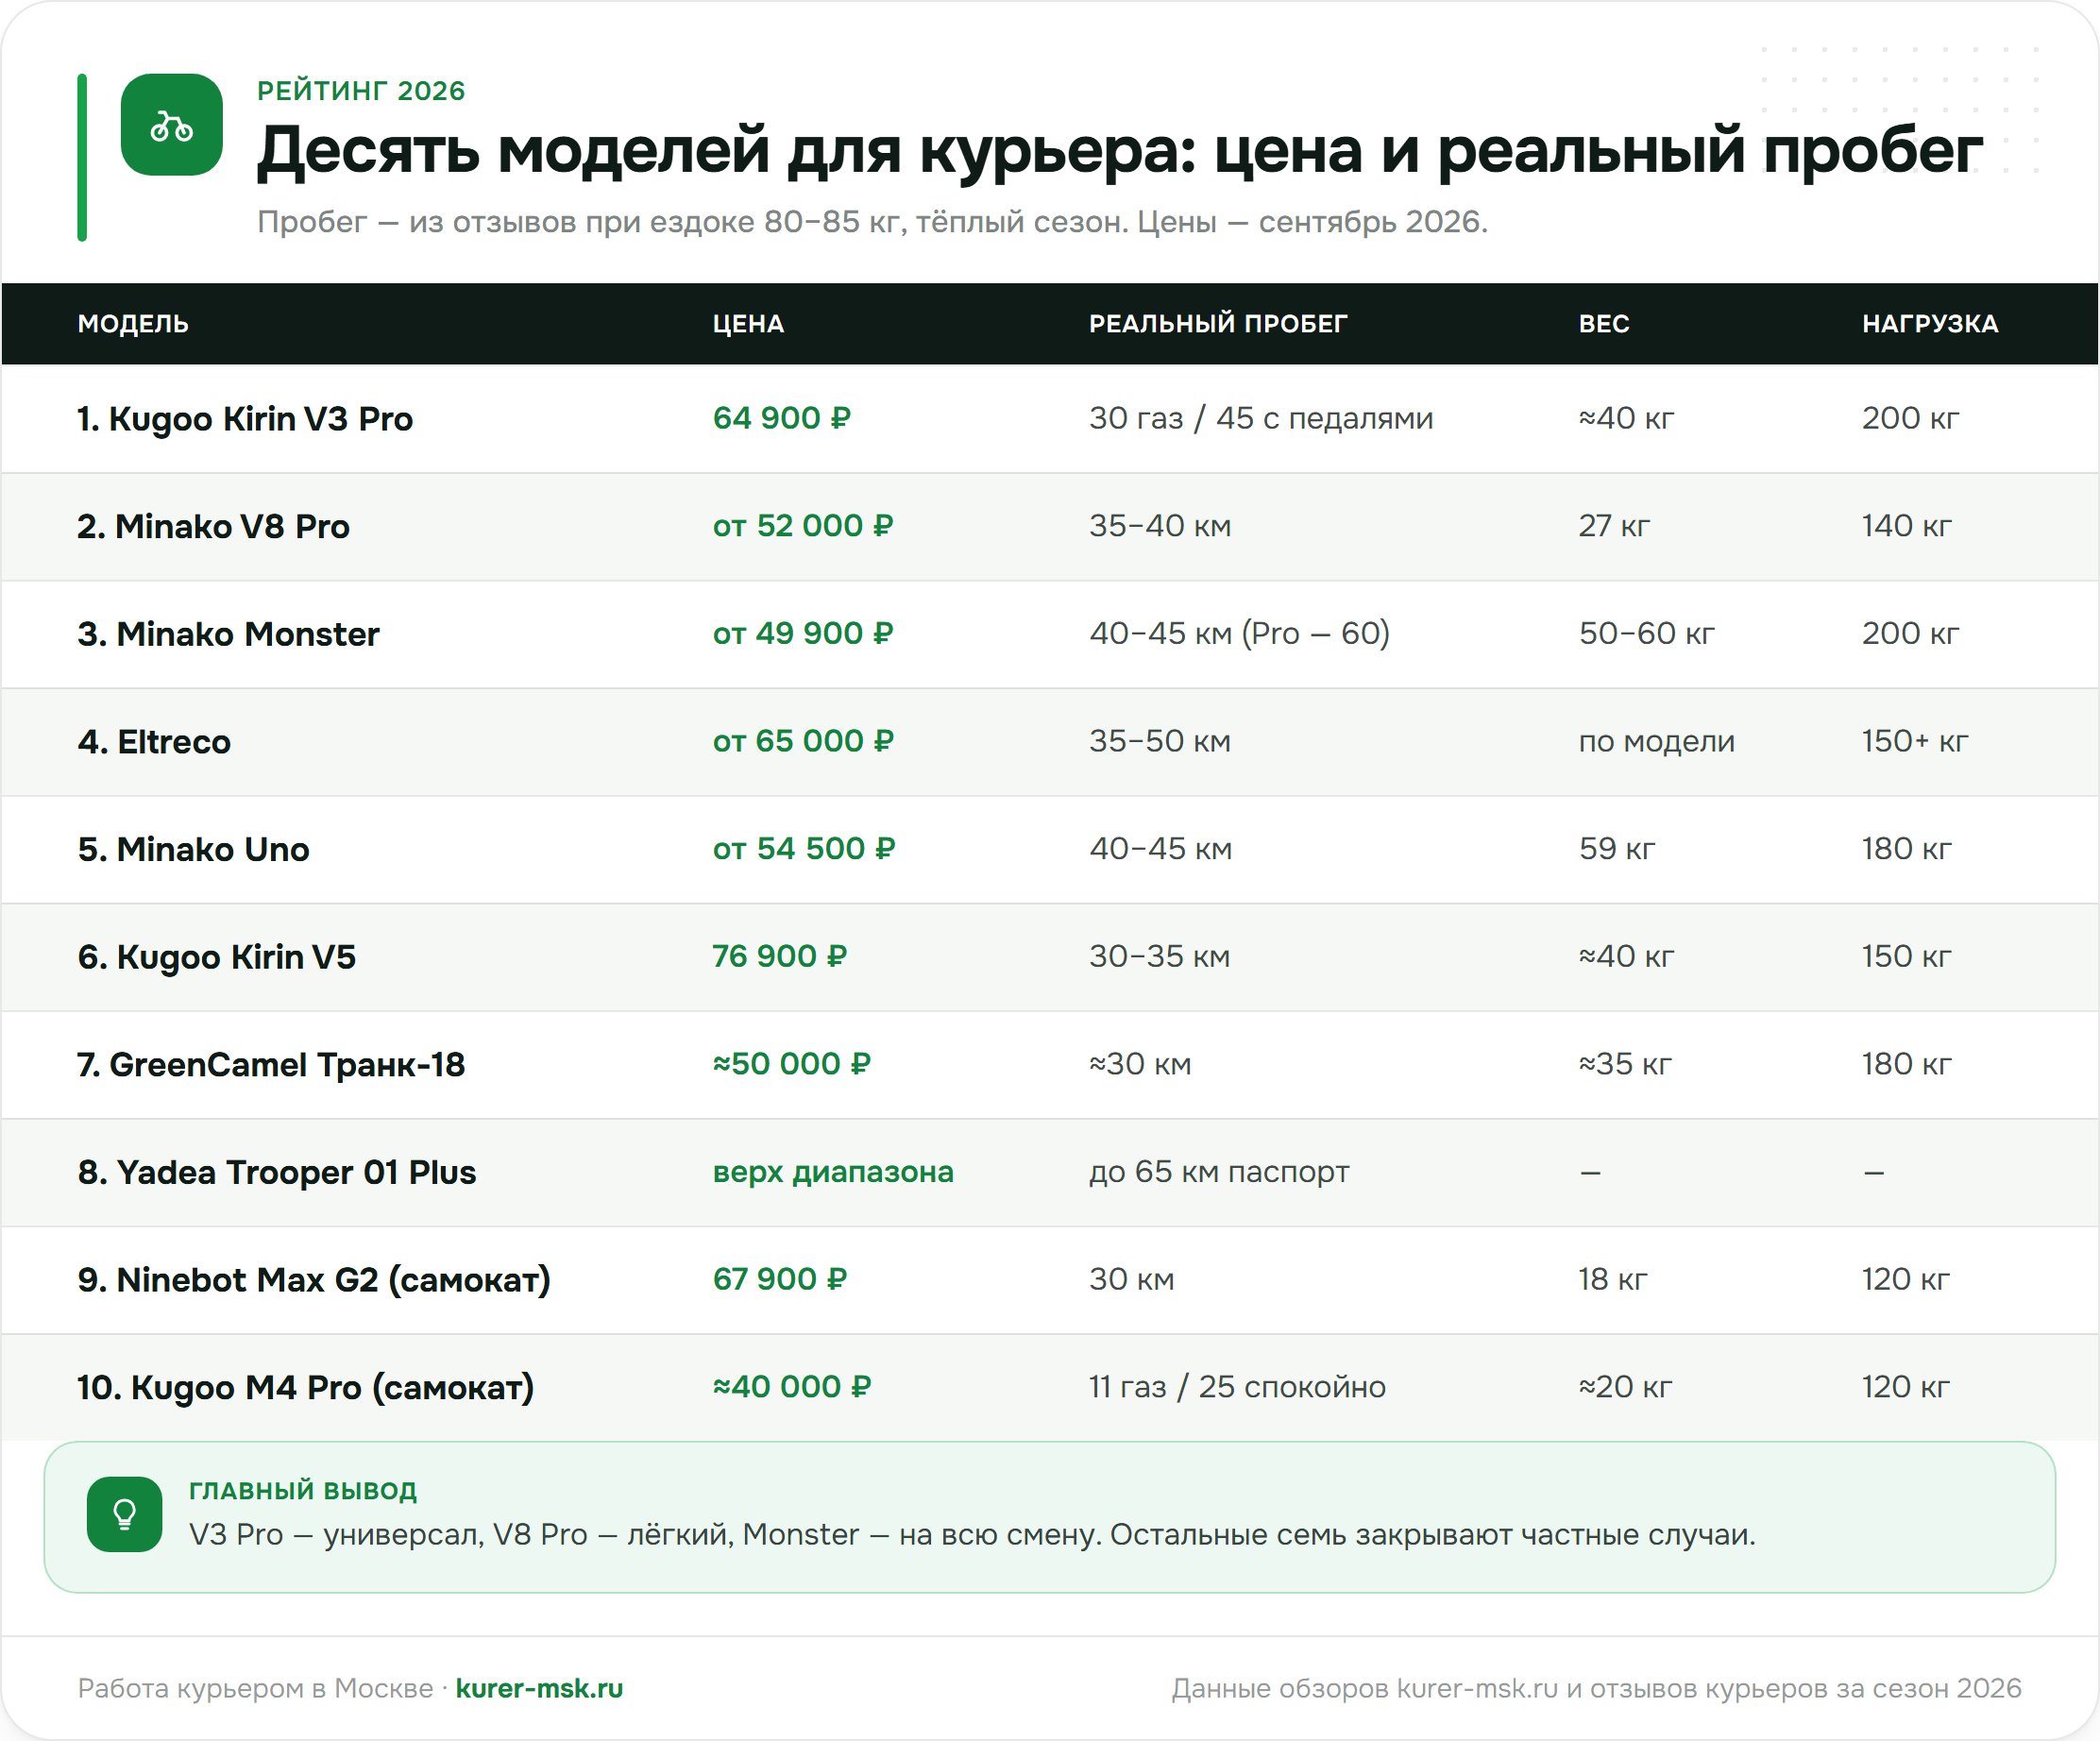
Task: Open the kurer-msk.ru link in the footer
Action: (x=539, y=1688)
